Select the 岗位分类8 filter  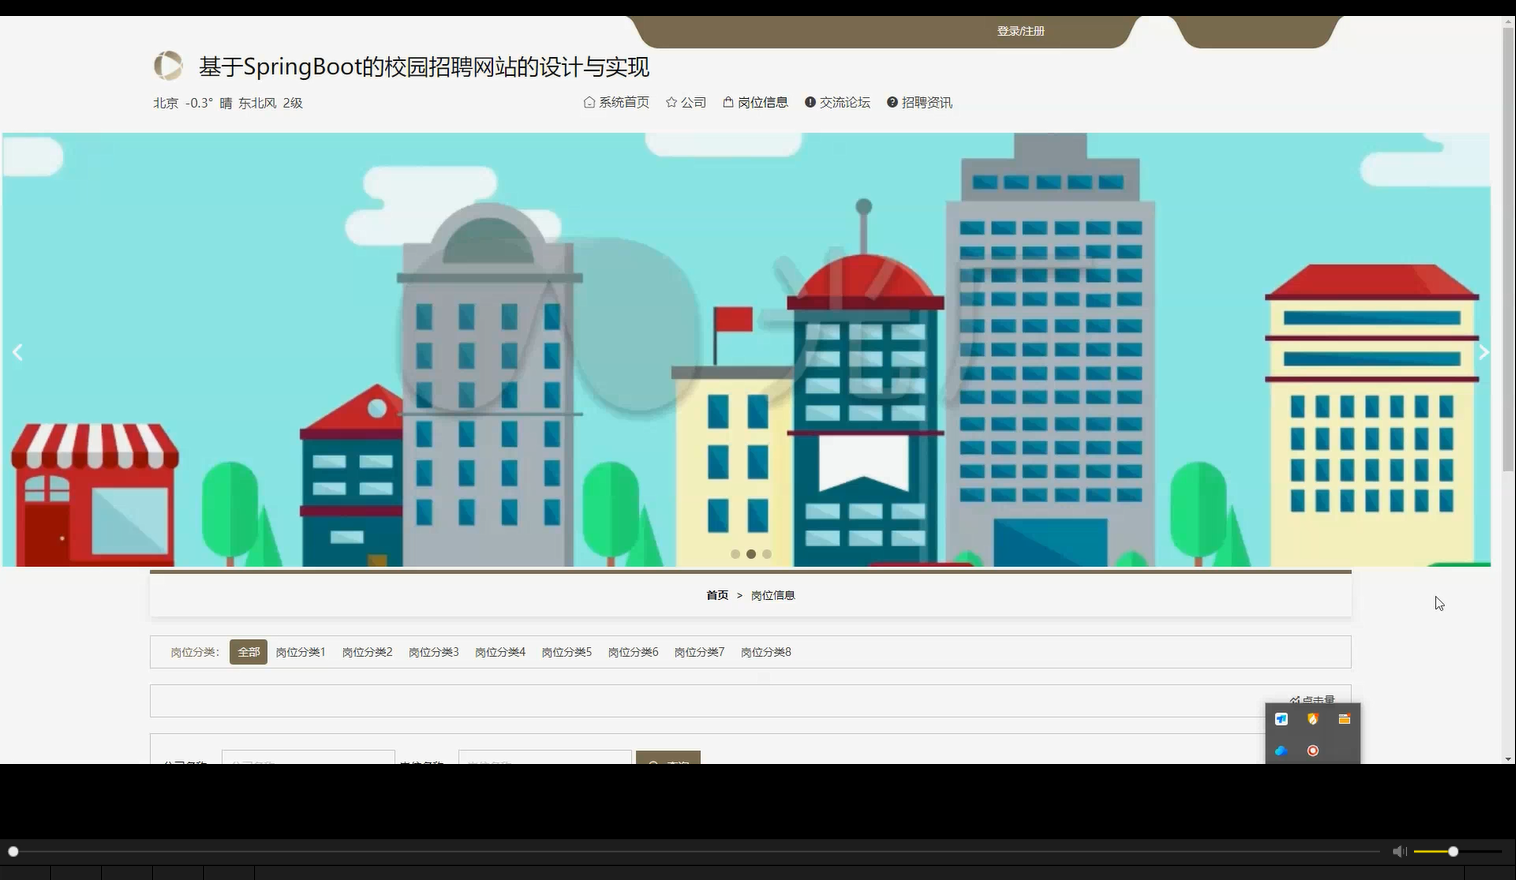pos(765,651)
